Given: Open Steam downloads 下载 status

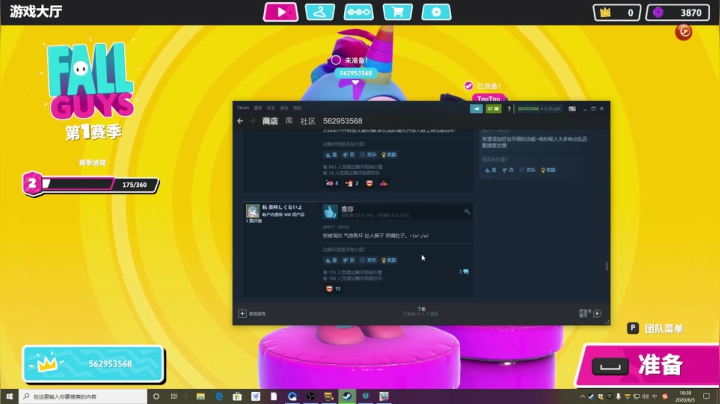Looking at the screenshot, I should (421, 312).
